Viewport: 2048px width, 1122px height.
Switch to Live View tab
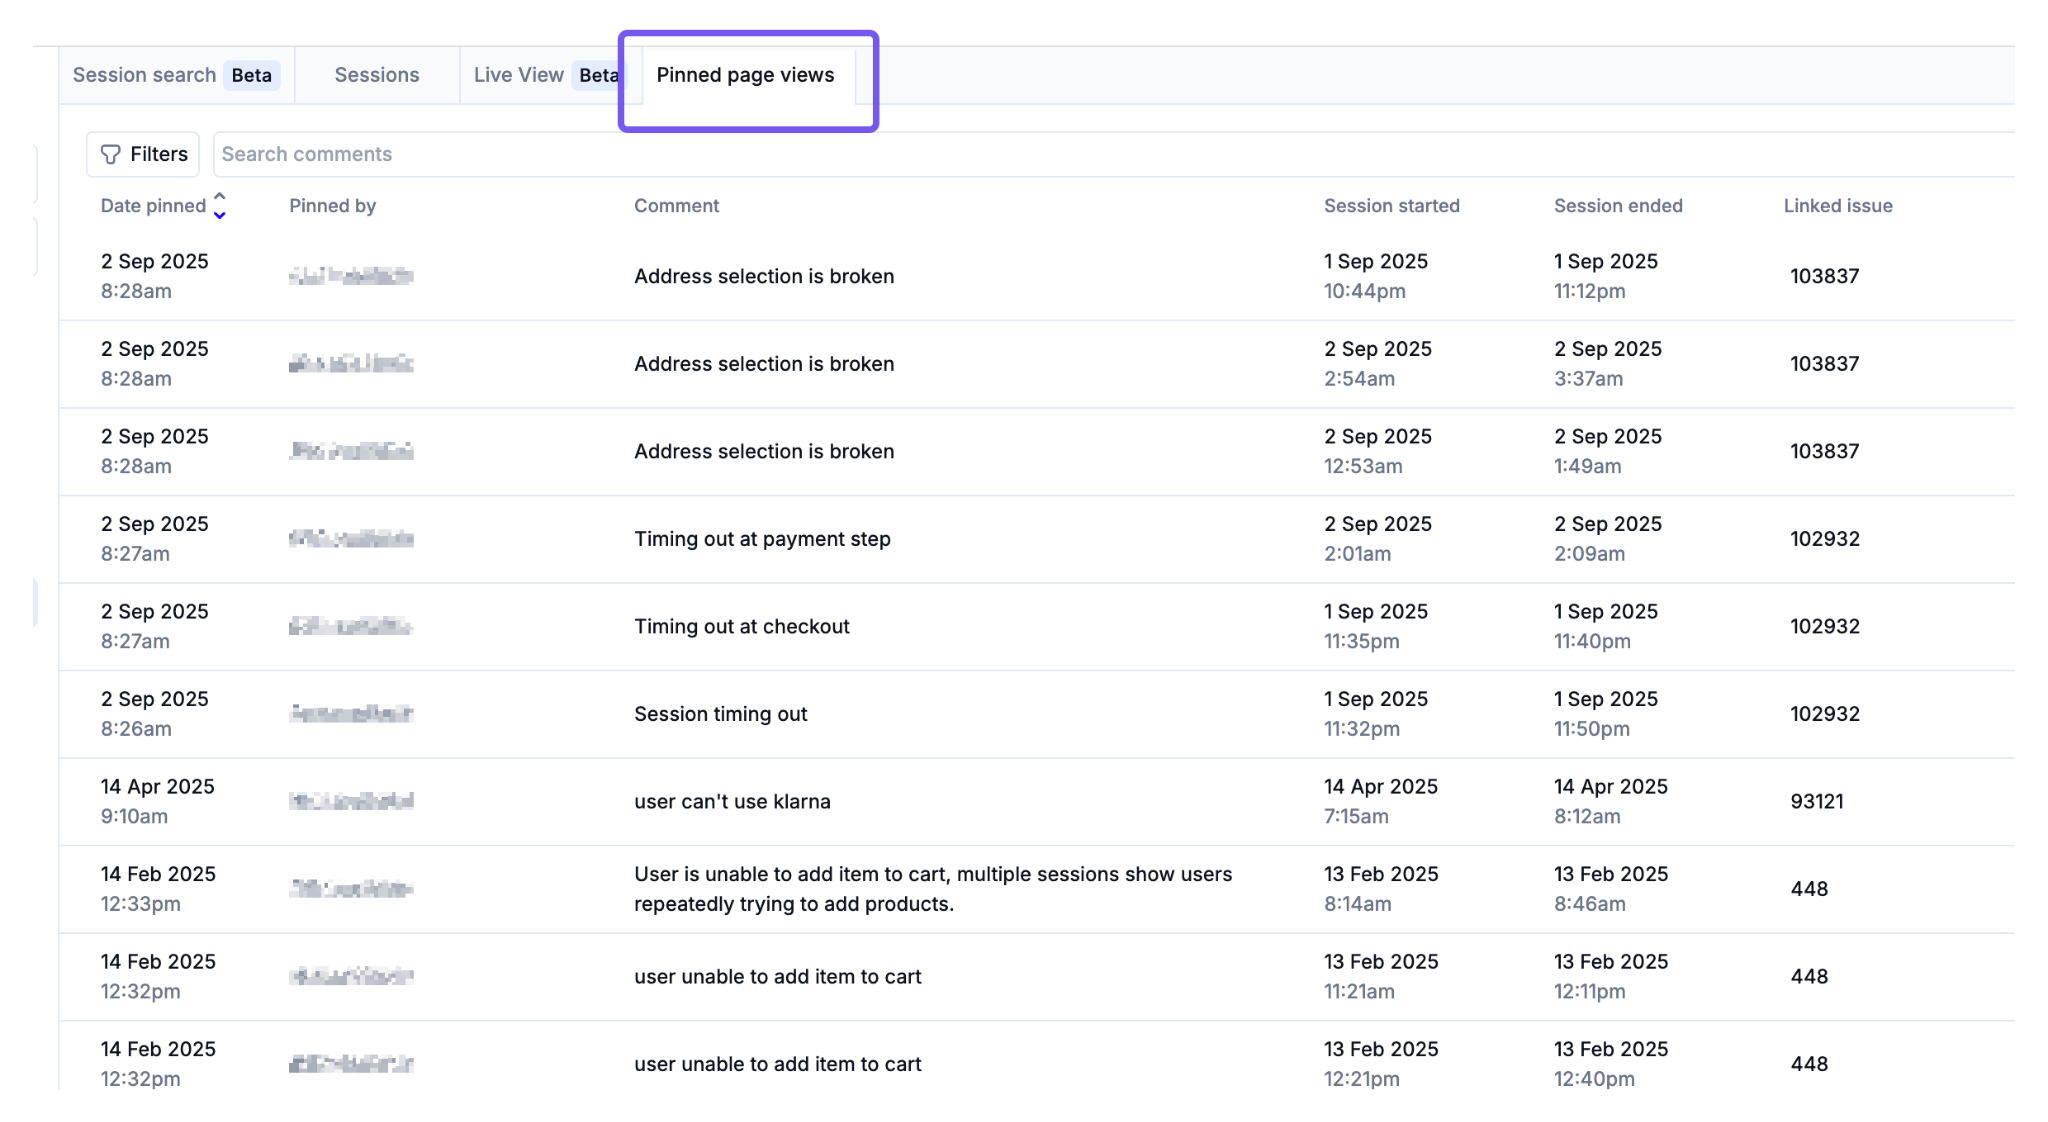coord(518,75)
